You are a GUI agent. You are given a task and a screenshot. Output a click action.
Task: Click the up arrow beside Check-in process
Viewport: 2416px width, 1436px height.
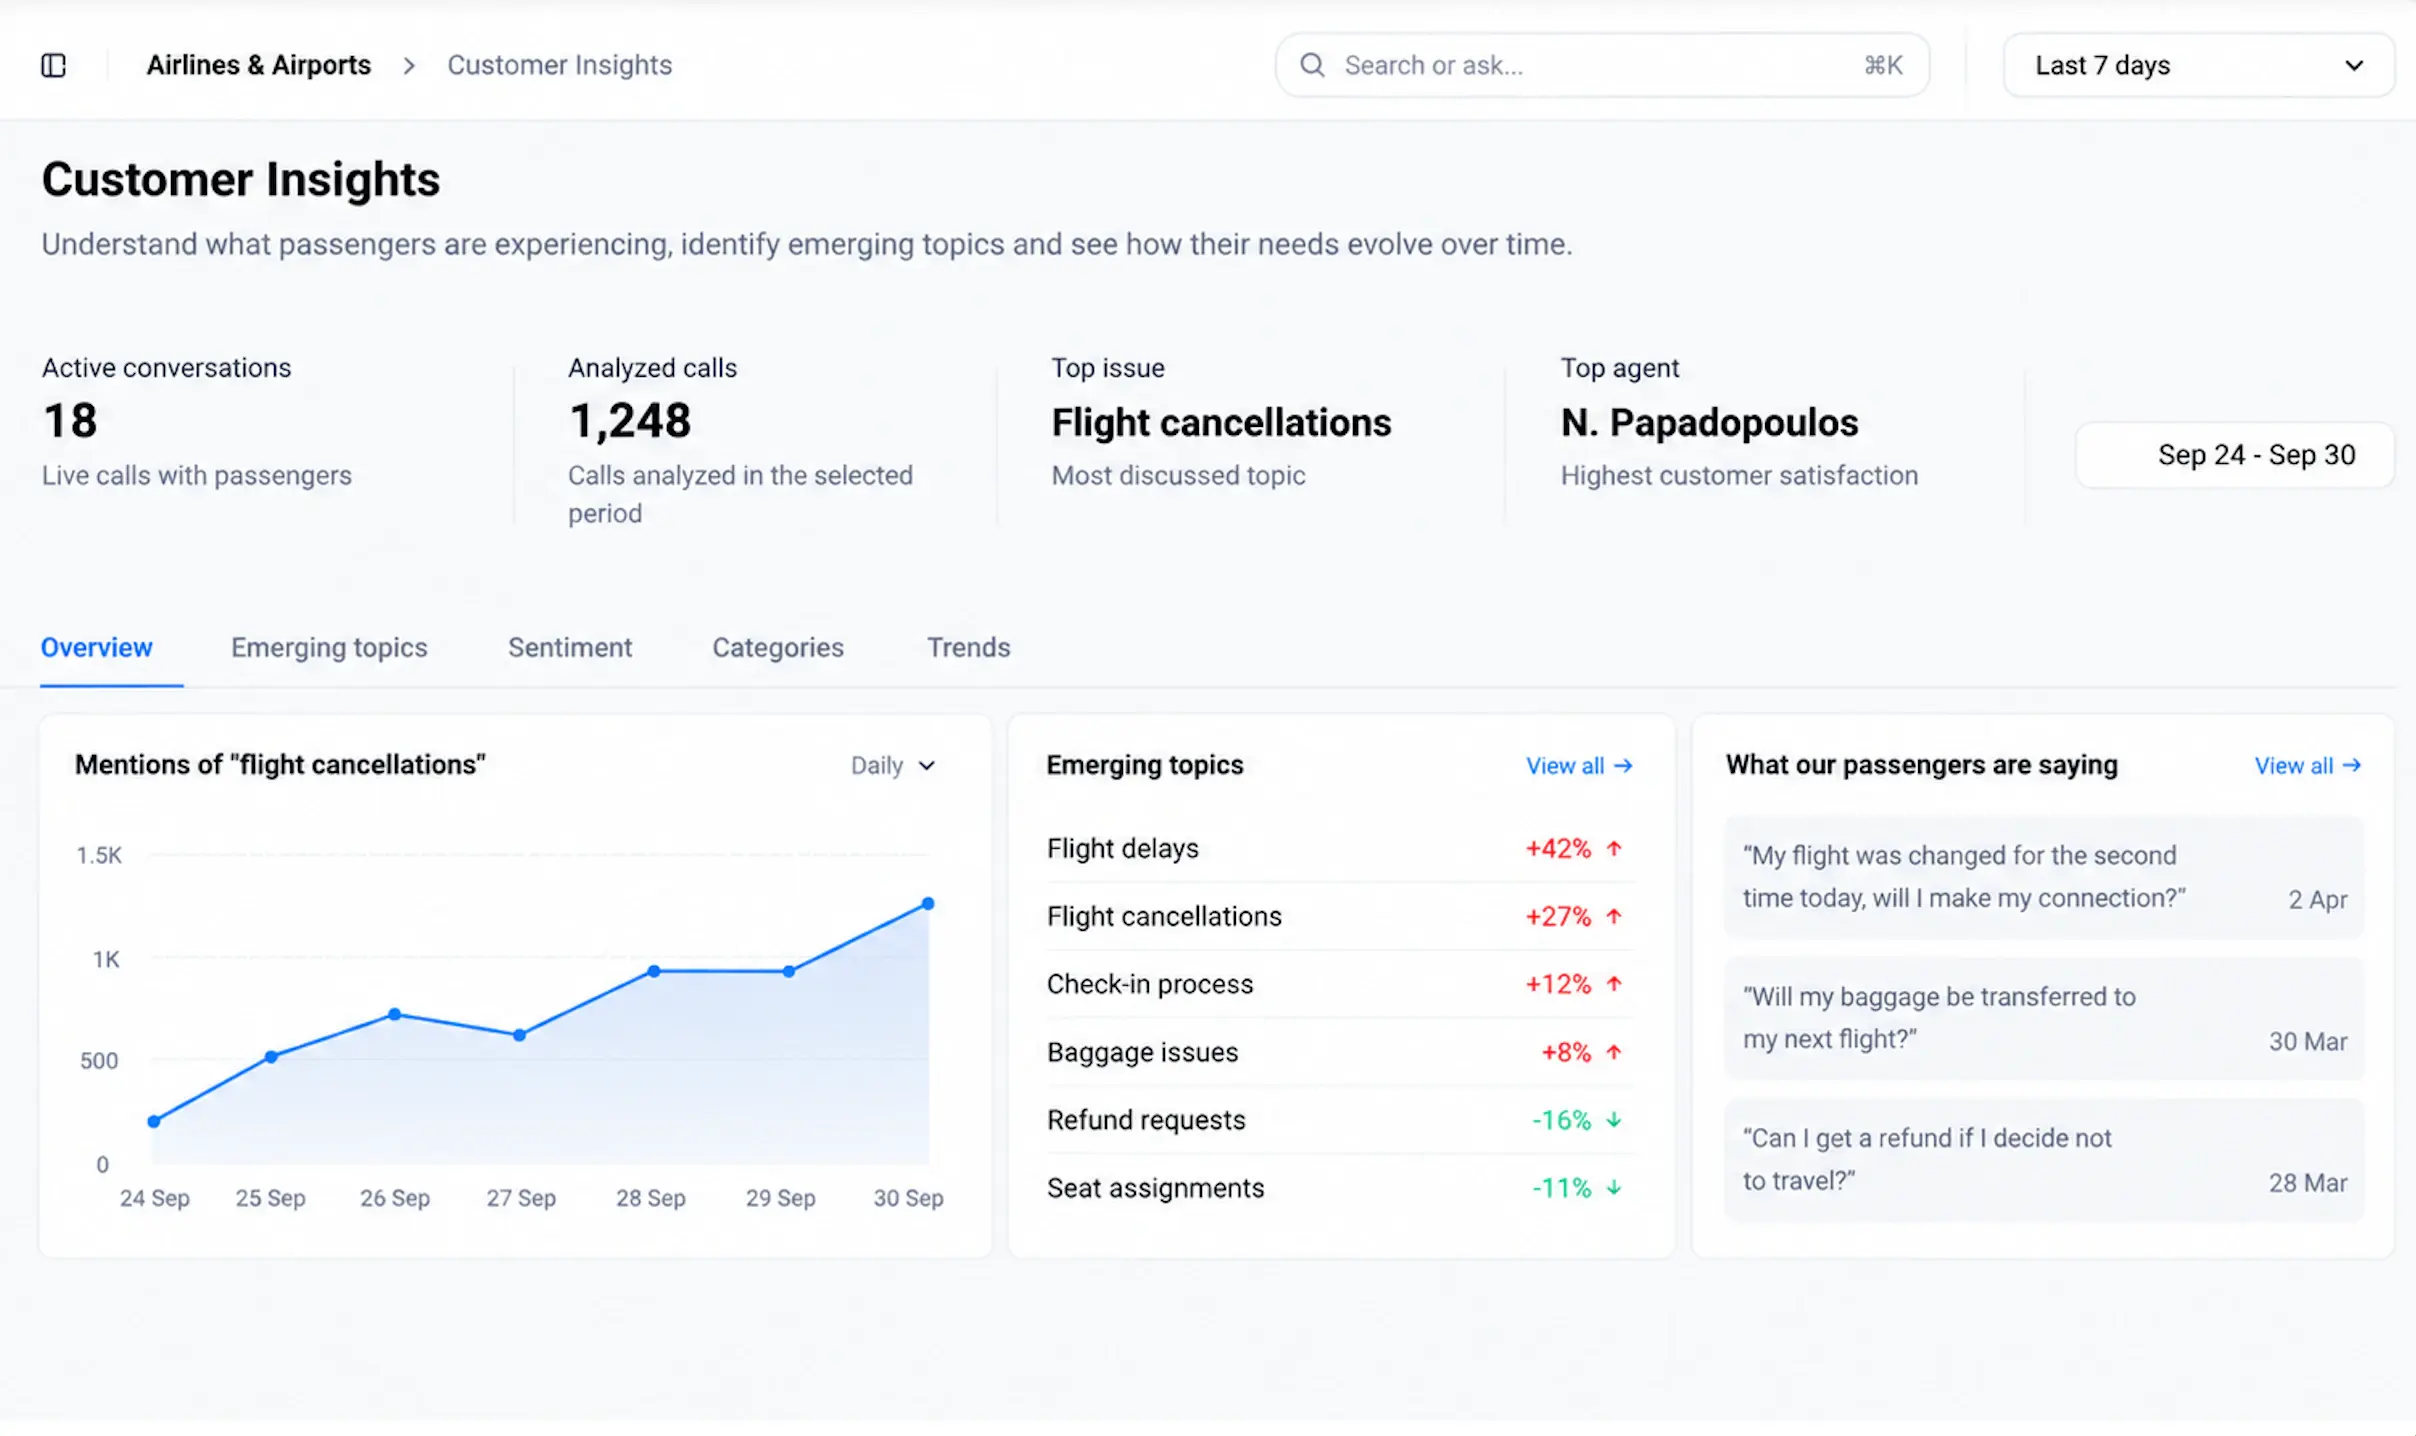1614,984
